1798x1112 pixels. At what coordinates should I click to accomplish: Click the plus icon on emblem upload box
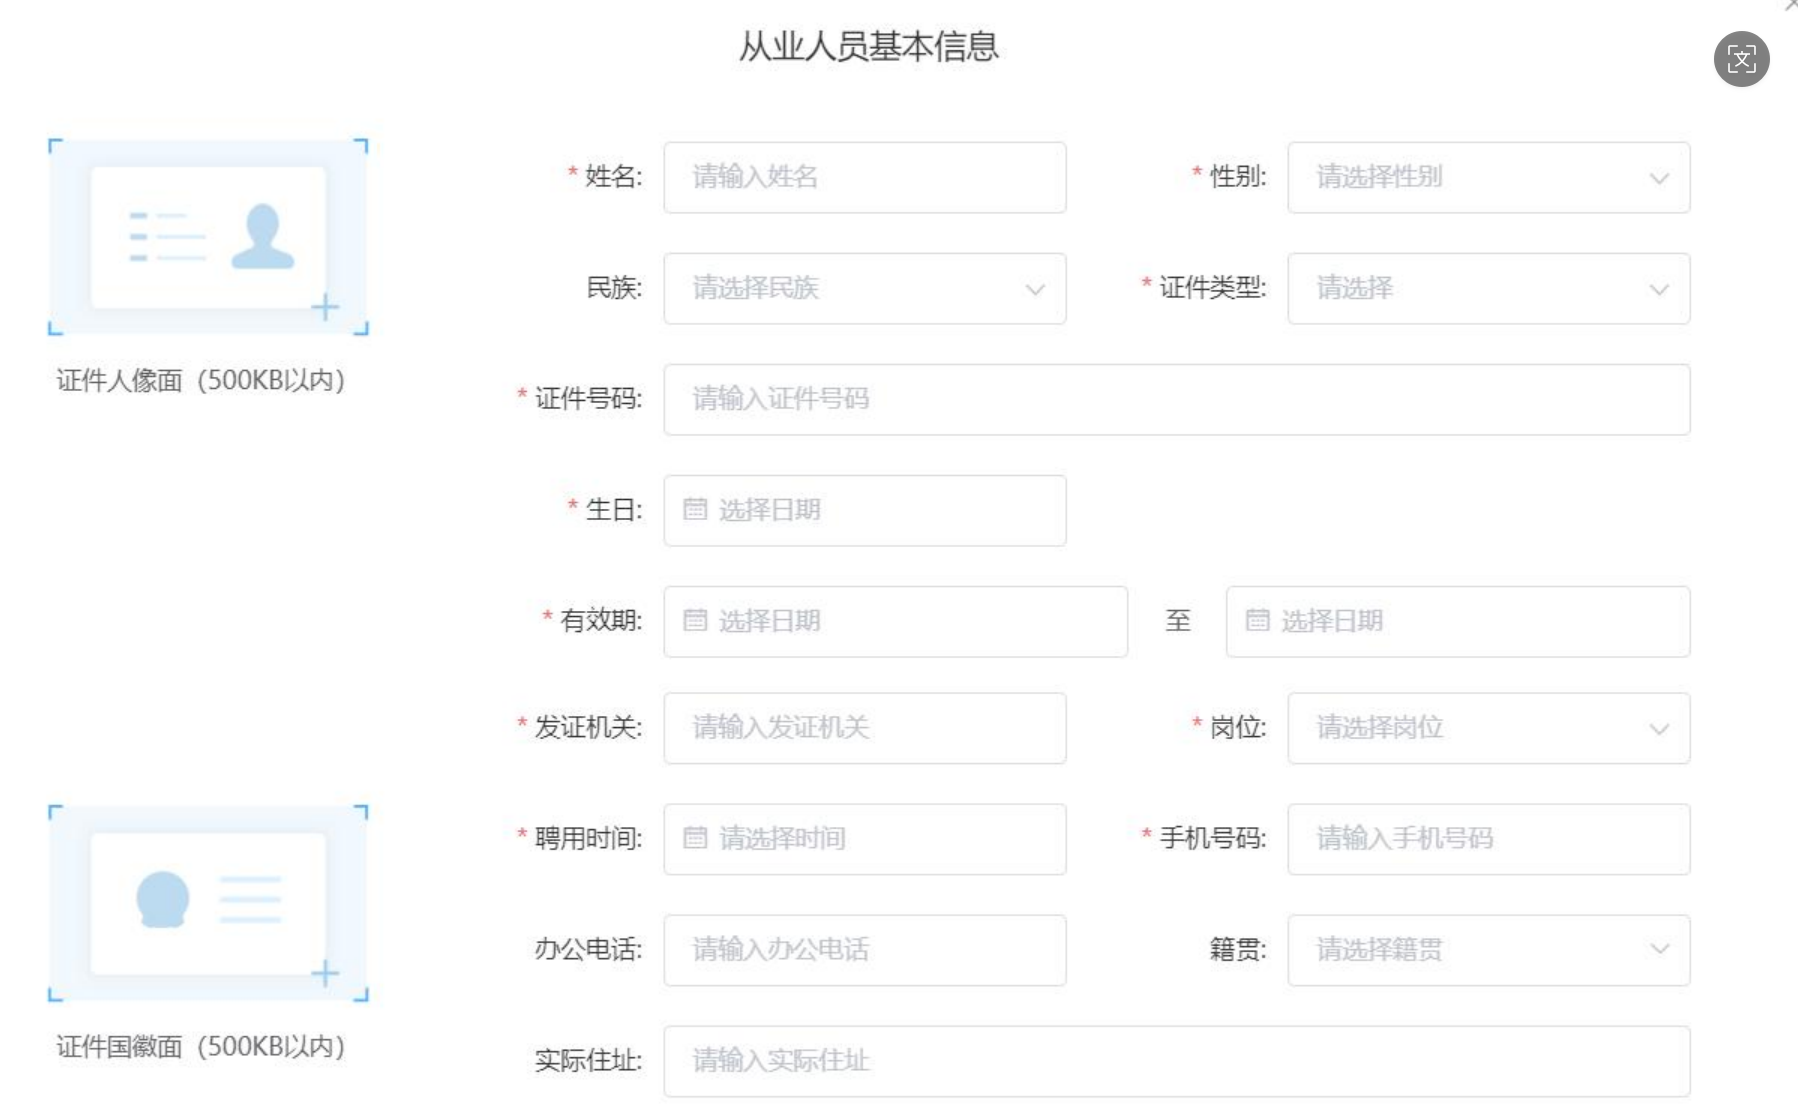pos(325,973)
